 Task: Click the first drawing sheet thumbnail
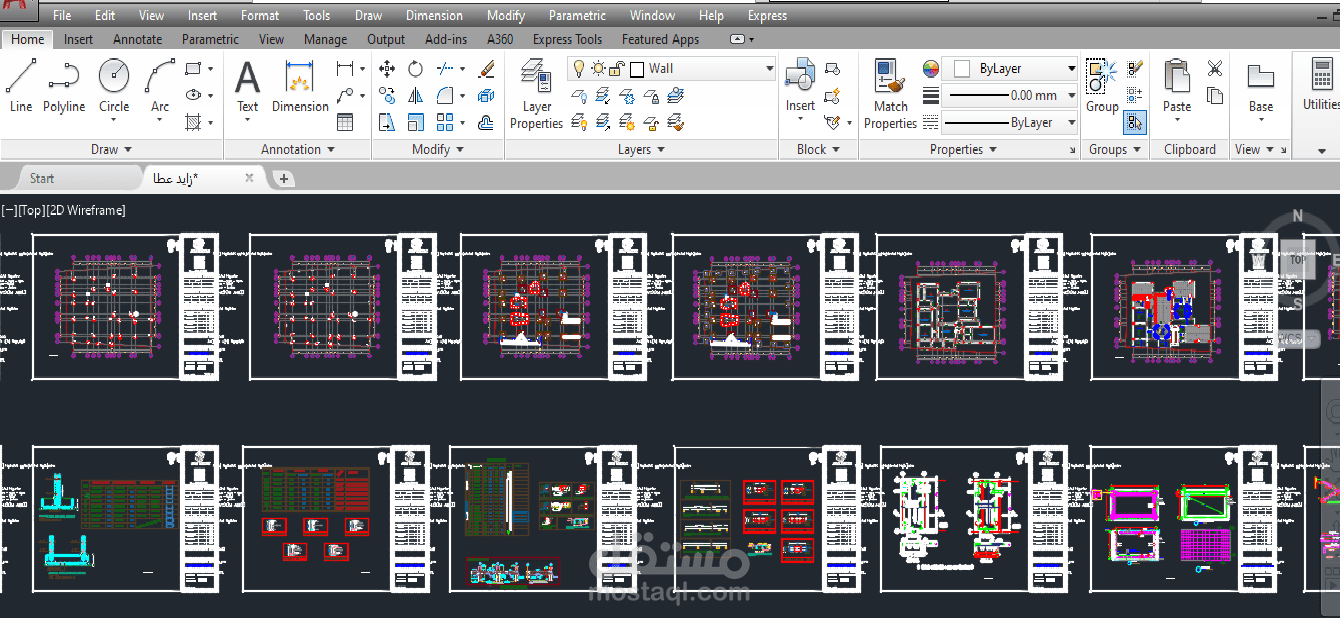point(126,307)
